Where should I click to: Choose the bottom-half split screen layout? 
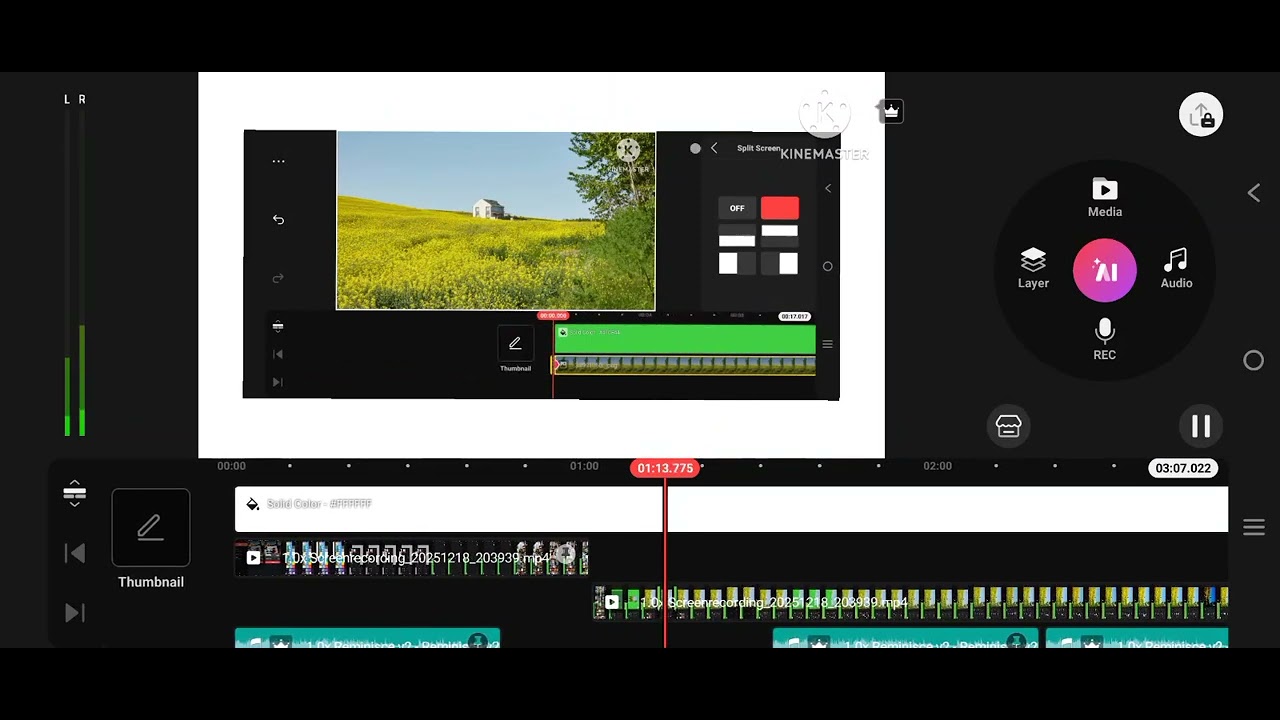tap(737, 236)
